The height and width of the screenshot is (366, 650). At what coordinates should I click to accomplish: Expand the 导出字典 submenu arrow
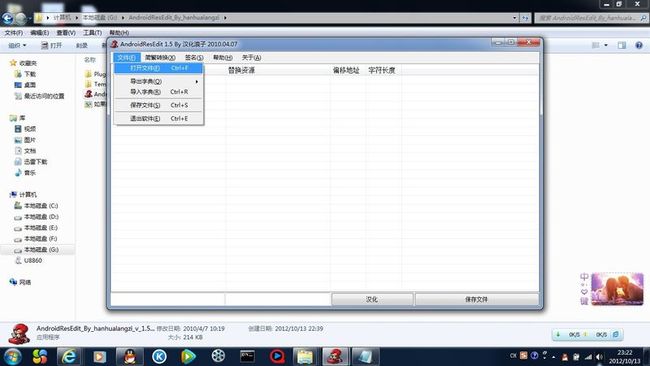(197, 82)
